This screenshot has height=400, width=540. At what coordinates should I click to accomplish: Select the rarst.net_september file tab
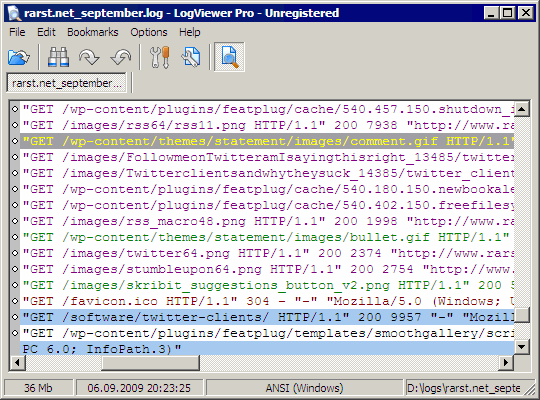tap(66, 83)
